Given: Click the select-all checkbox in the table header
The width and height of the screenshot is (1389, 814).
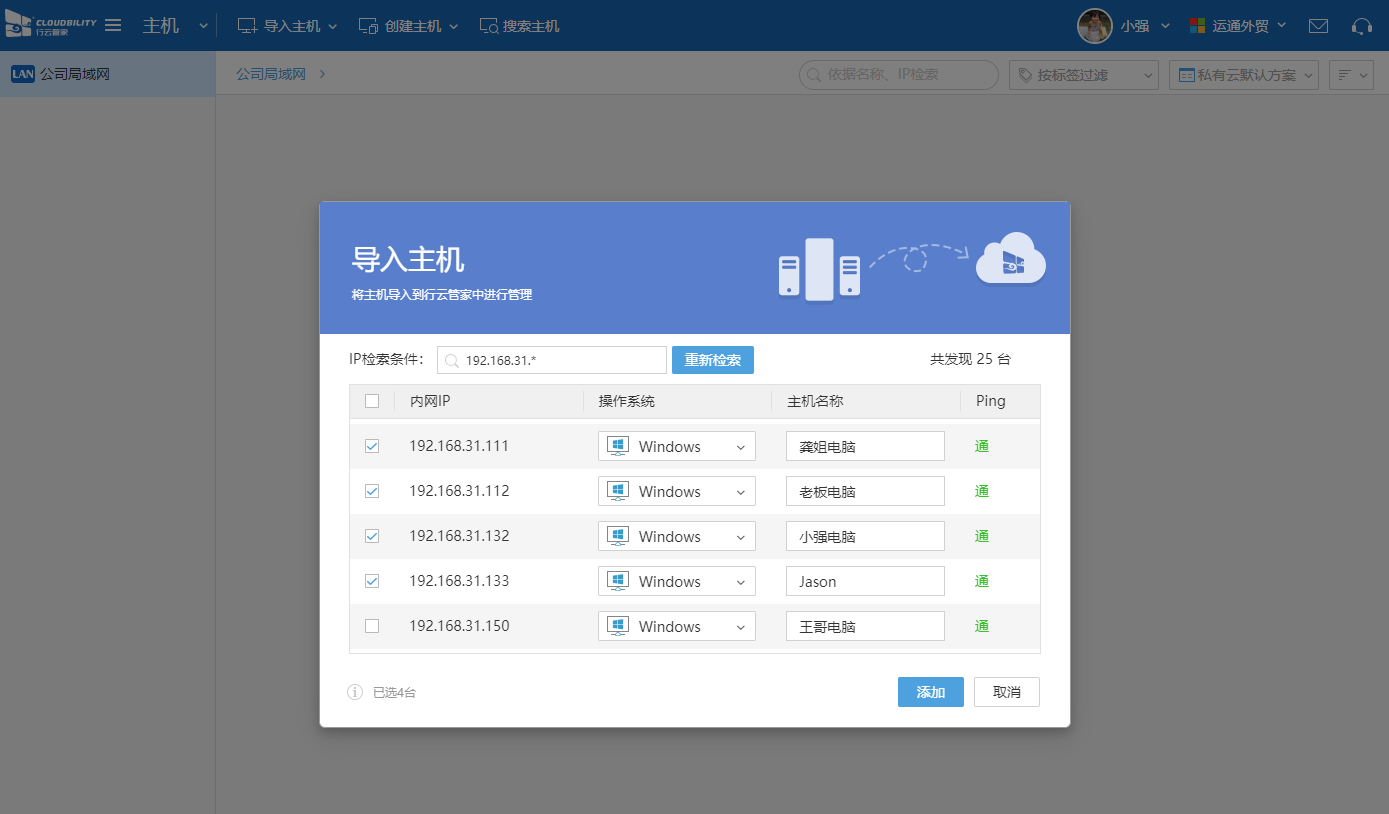Looking at the screenshot, I should 372,400.
